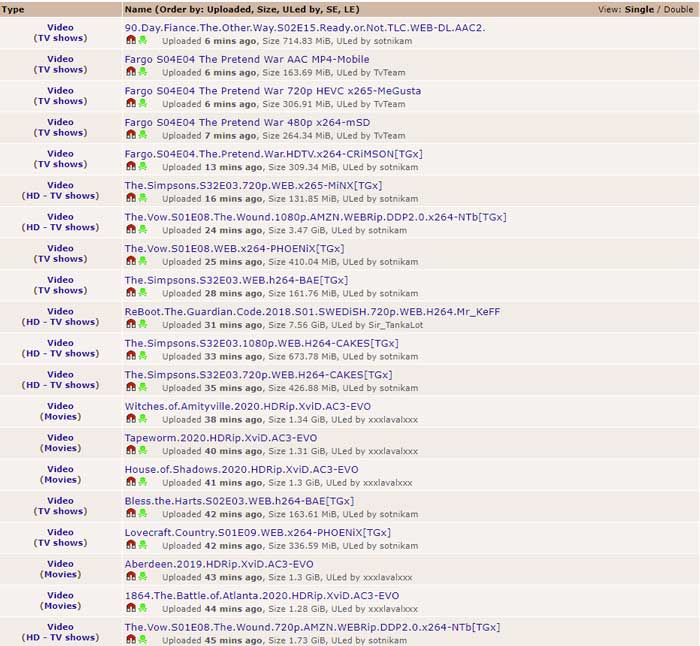Click Video category in Lovecraft.Country row

(x=60, y=532)
